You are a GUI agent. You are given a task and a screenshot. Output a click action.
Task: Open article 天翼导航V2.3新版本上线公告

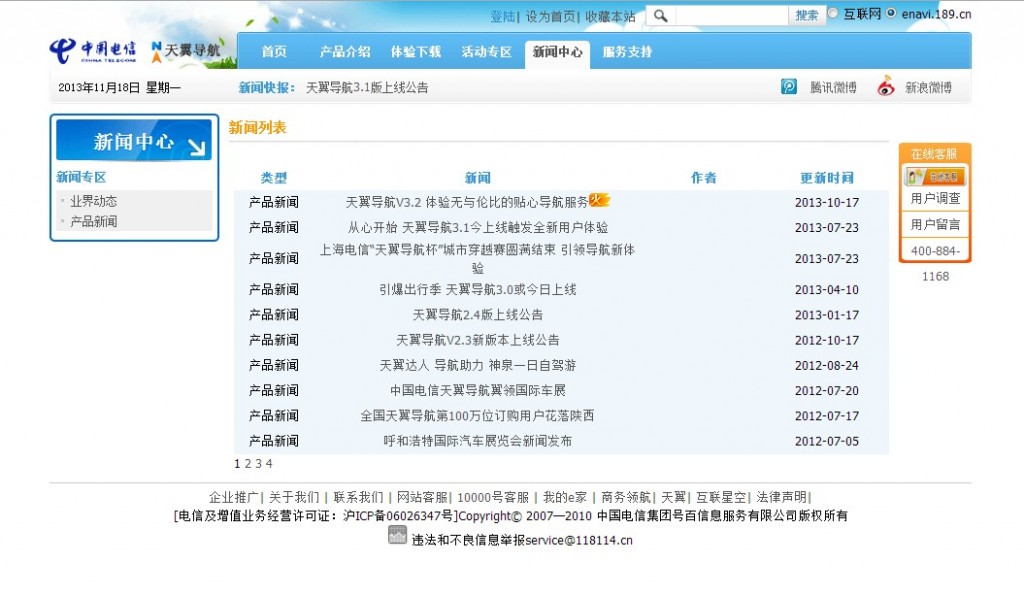click(477, 340)
